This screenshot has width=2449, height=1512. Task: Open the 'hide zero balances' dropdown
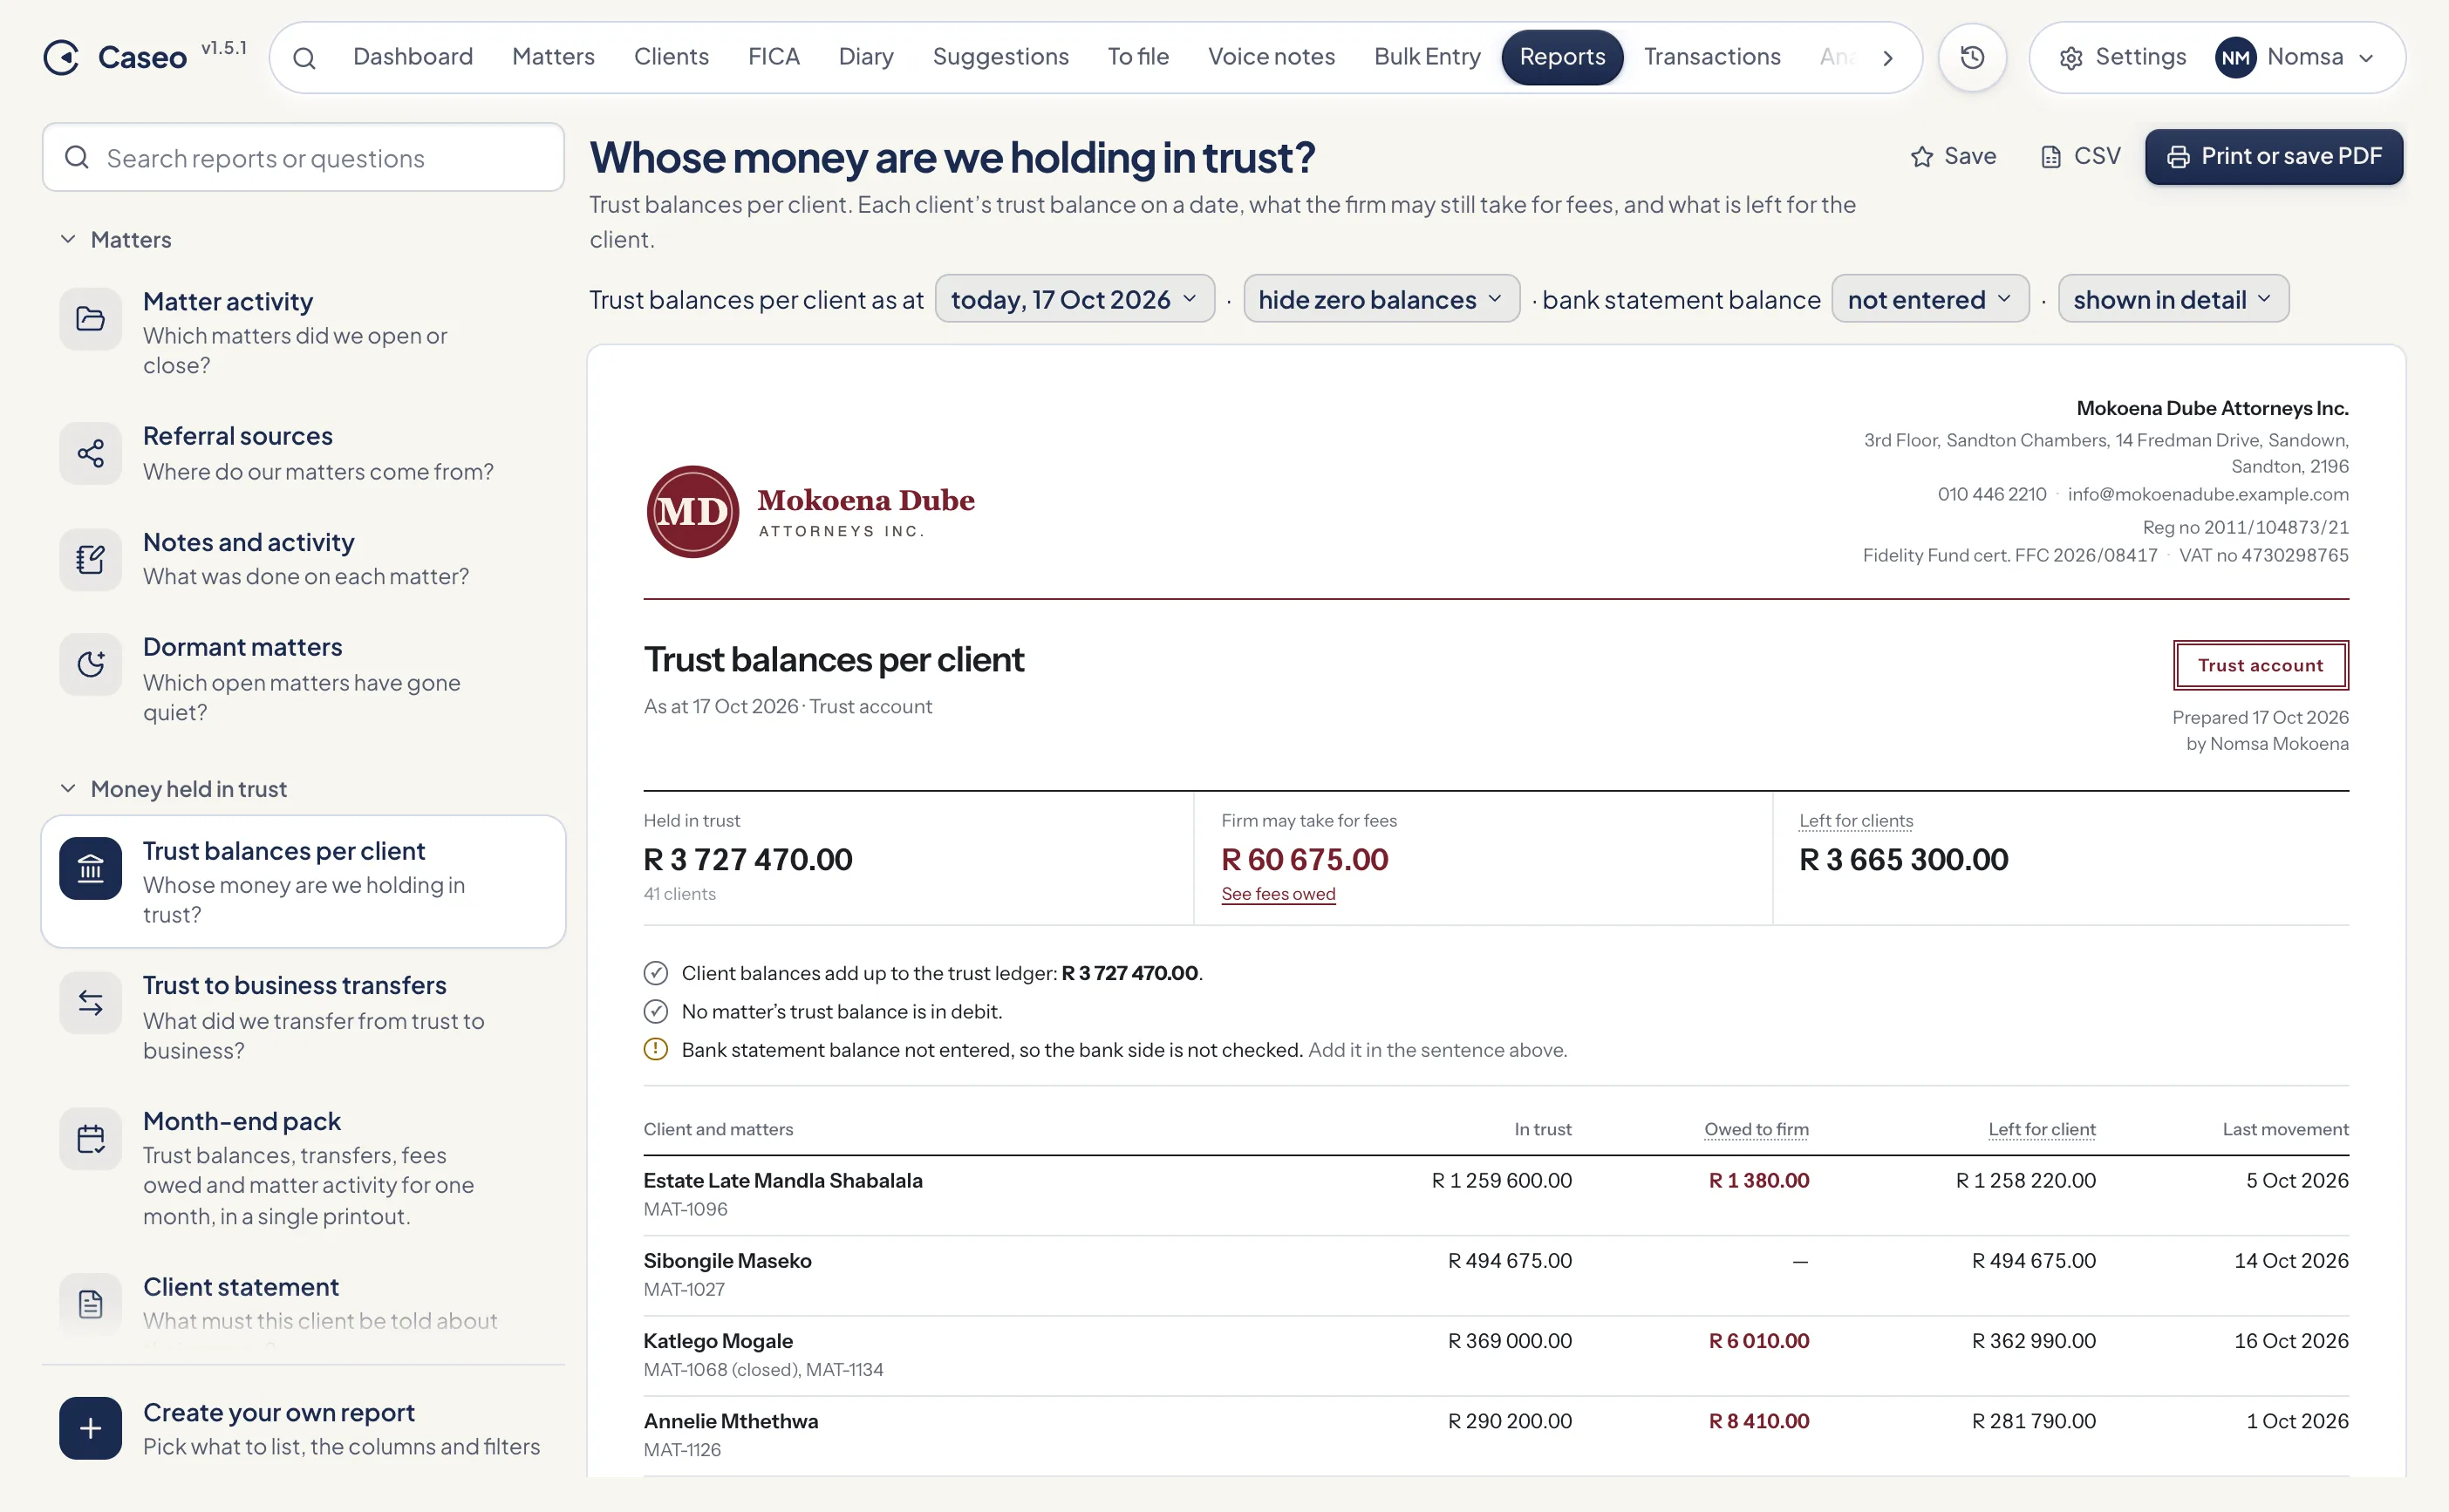pos(1381,299)
